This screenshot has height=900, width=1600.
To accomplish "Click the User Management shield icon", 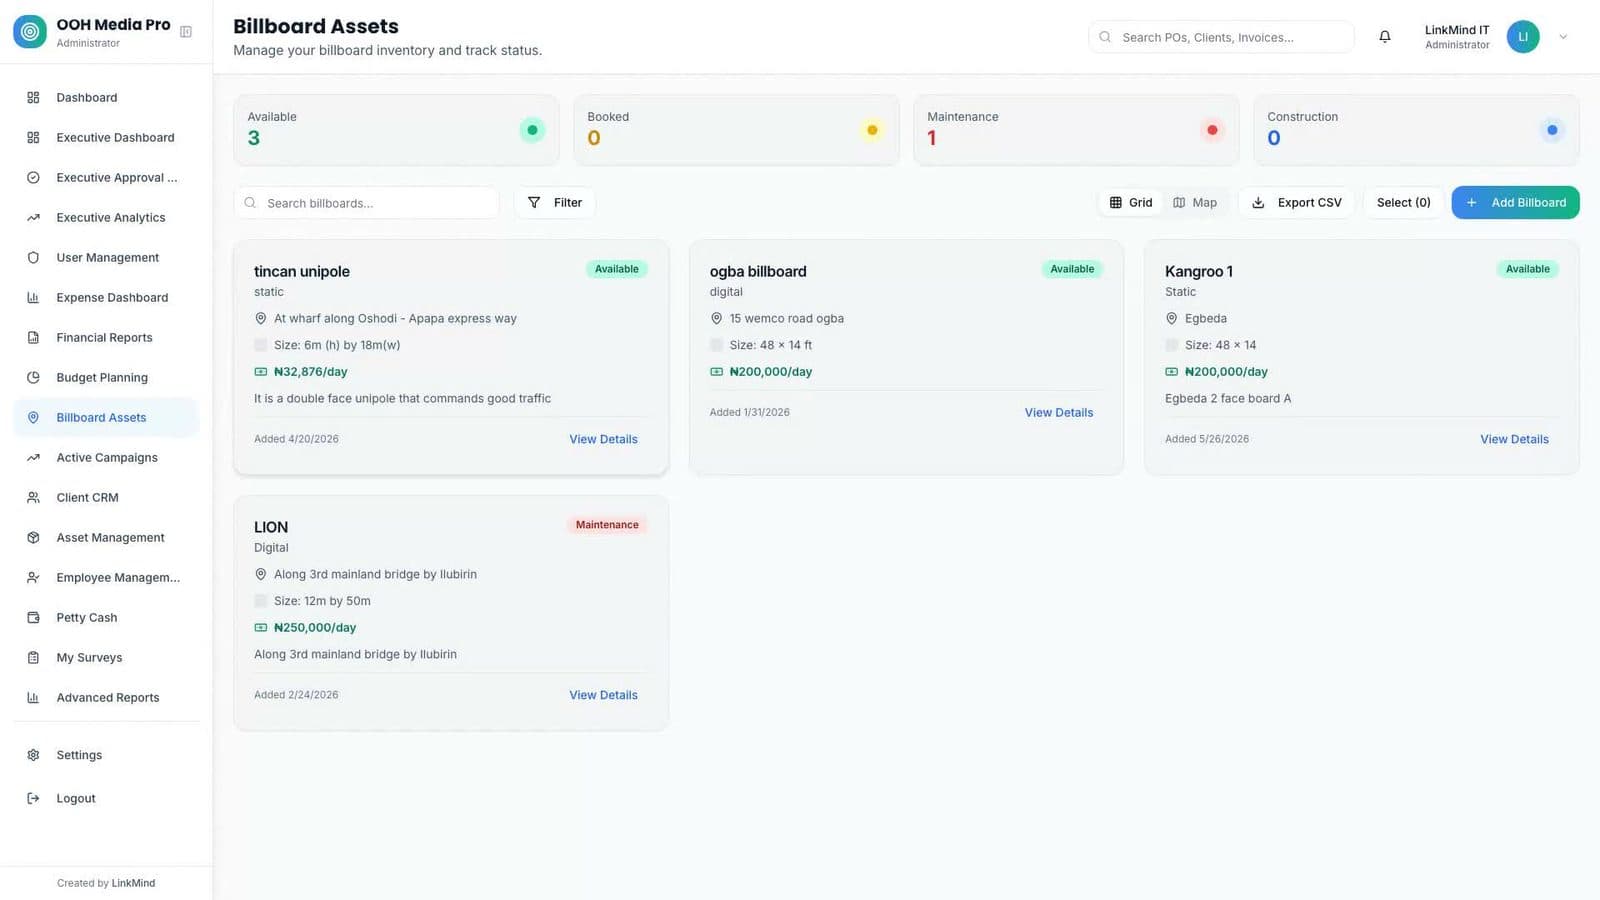I will [33, 257].
